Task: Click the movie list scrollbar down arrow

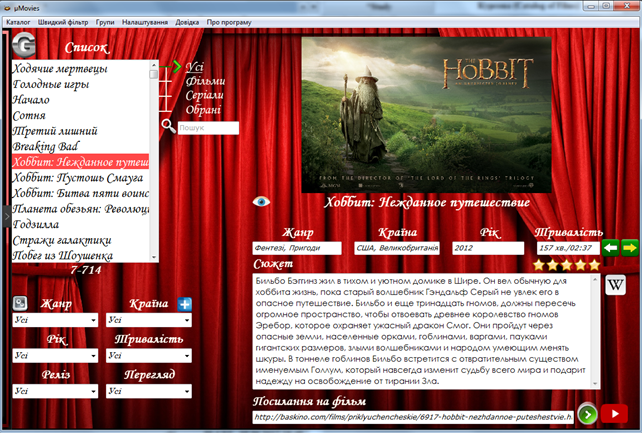Action: tap(154, 257)
